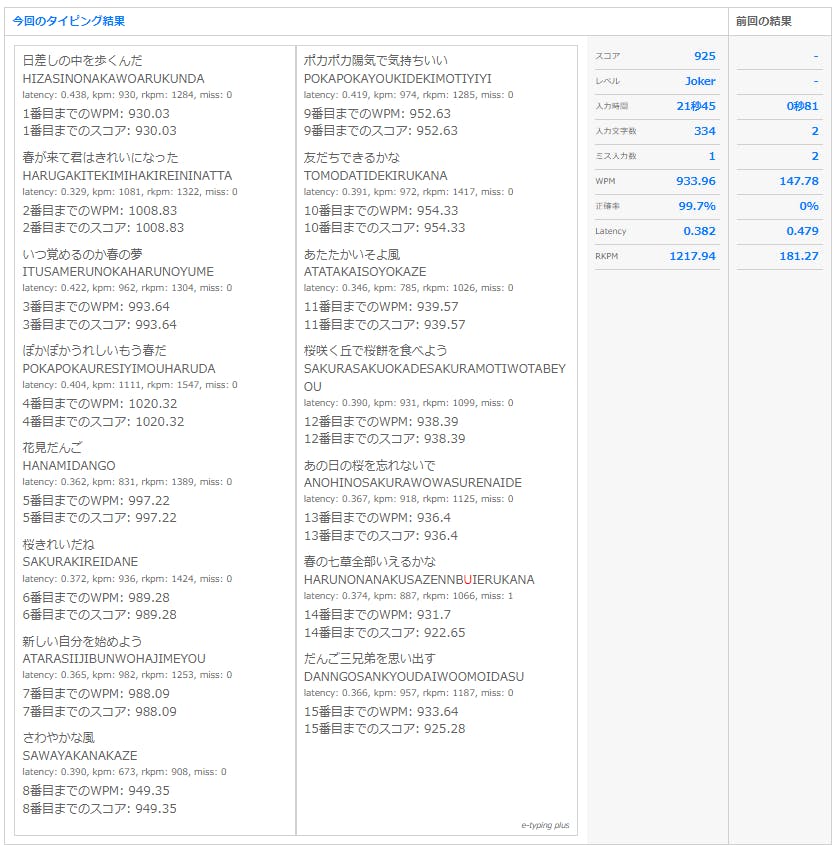The height and width of the screenshot is (850, 838).
Task: Click the line 4番目までのWPM: 1020.32
Action: coord(100,404)
